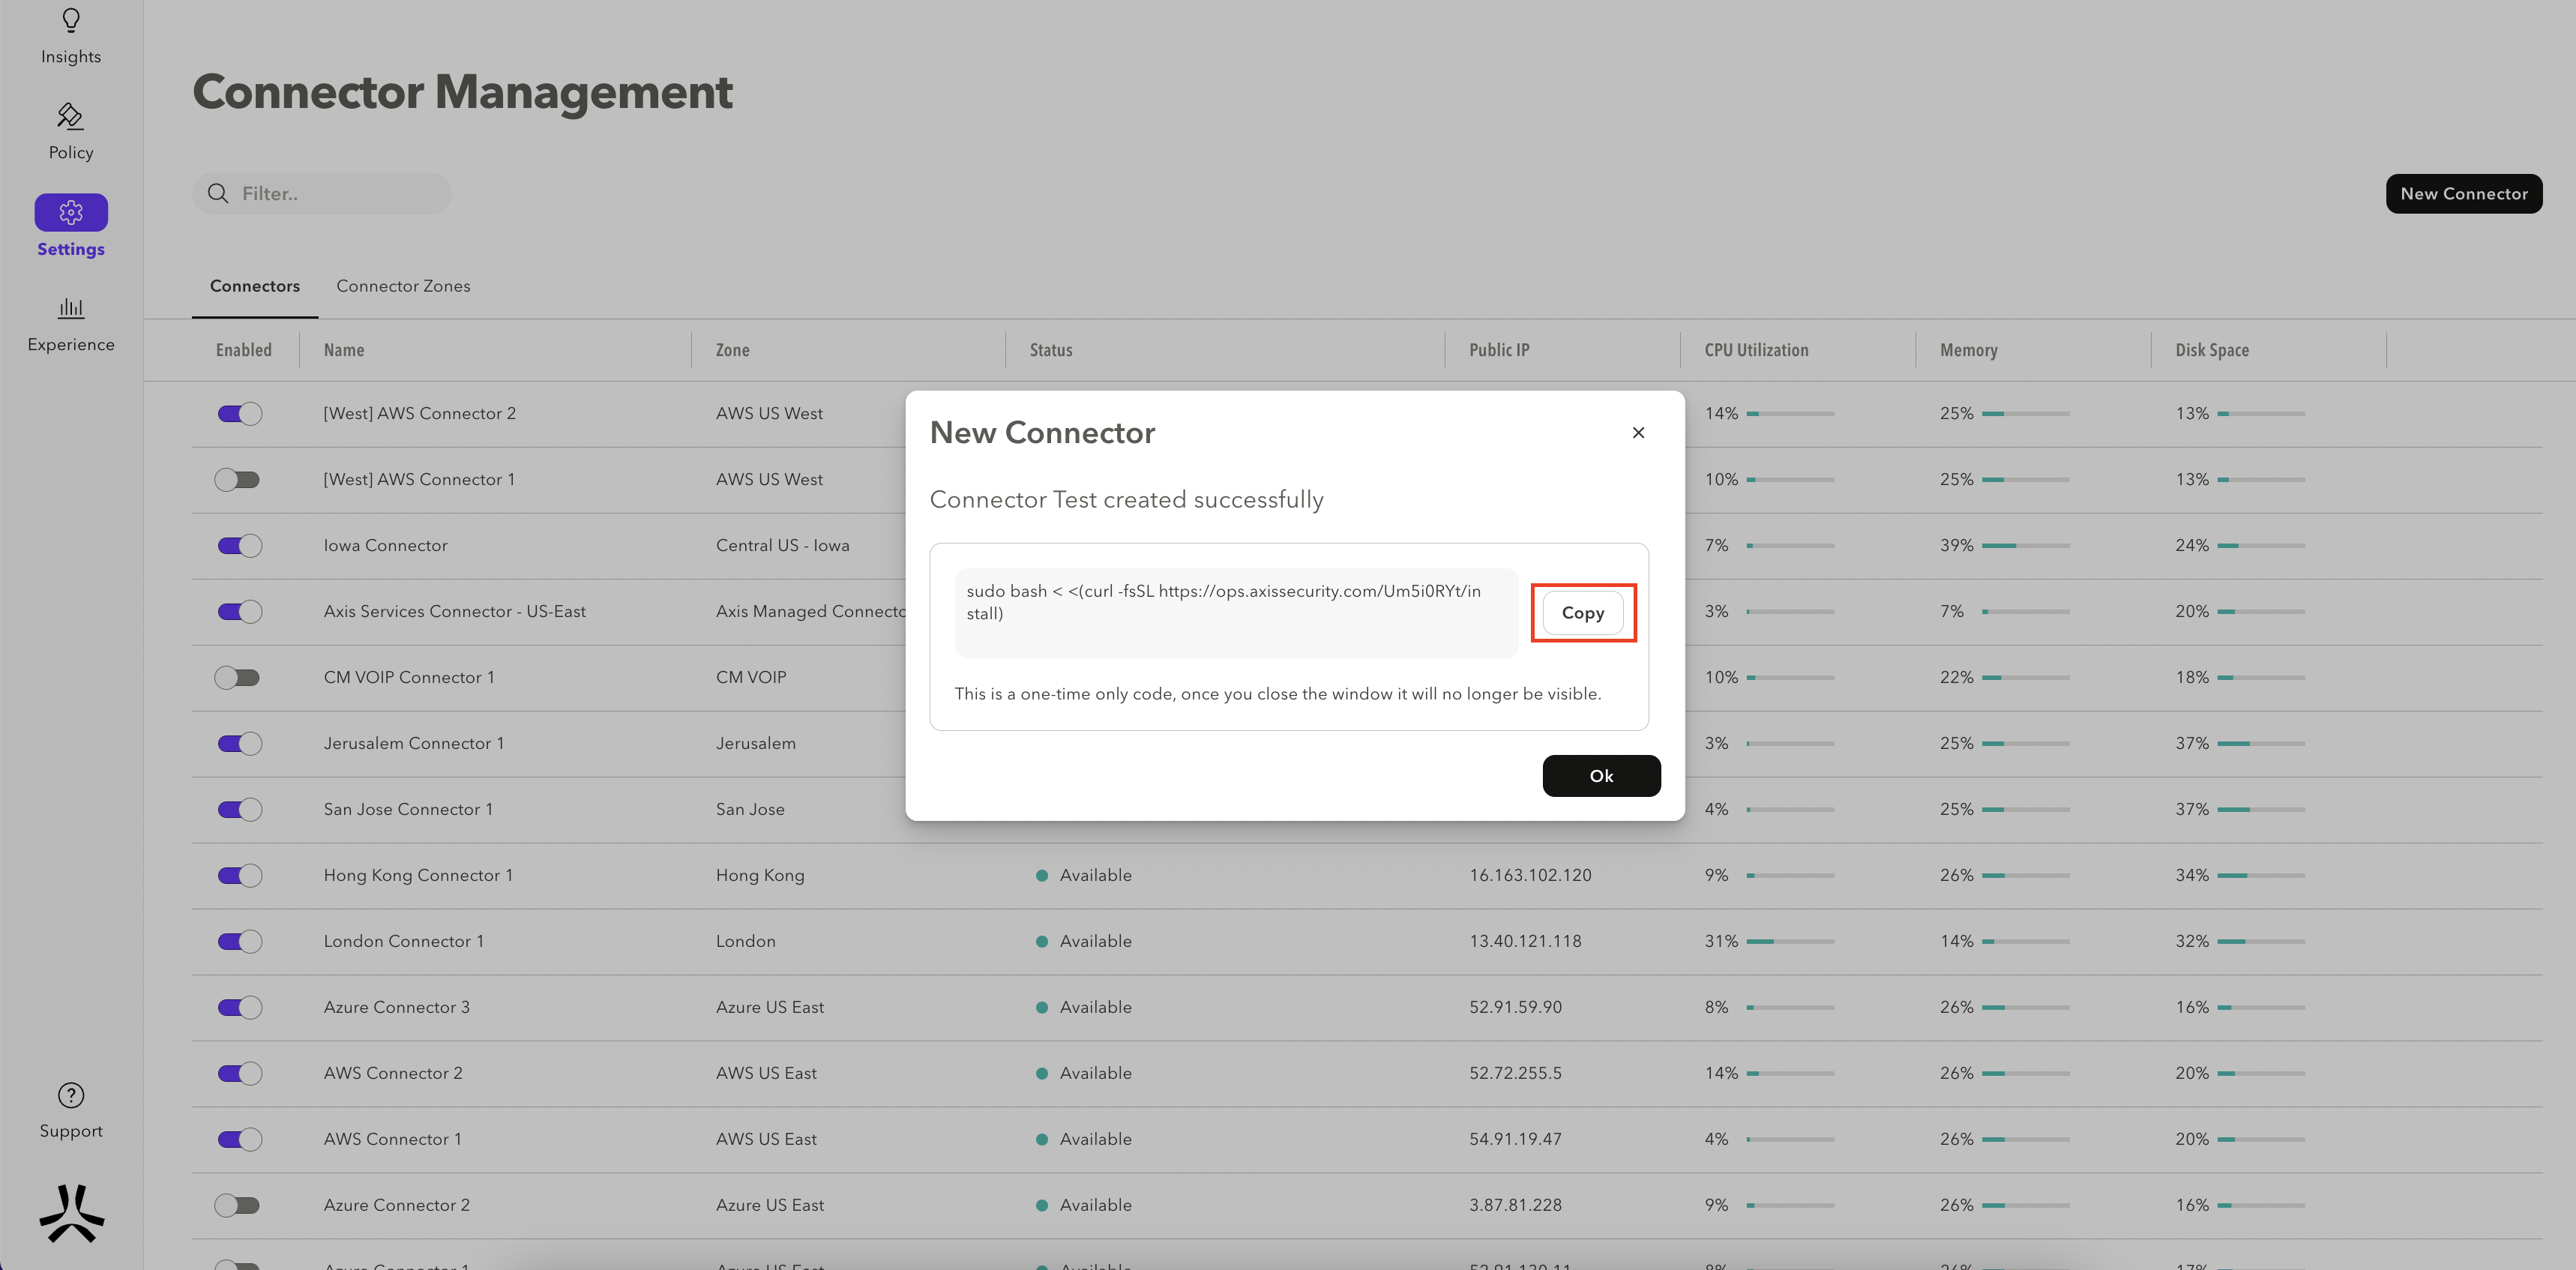Open the Insights lightbulb icon
Viewport: 2576px width, 1270px height.
coord(71,21)
